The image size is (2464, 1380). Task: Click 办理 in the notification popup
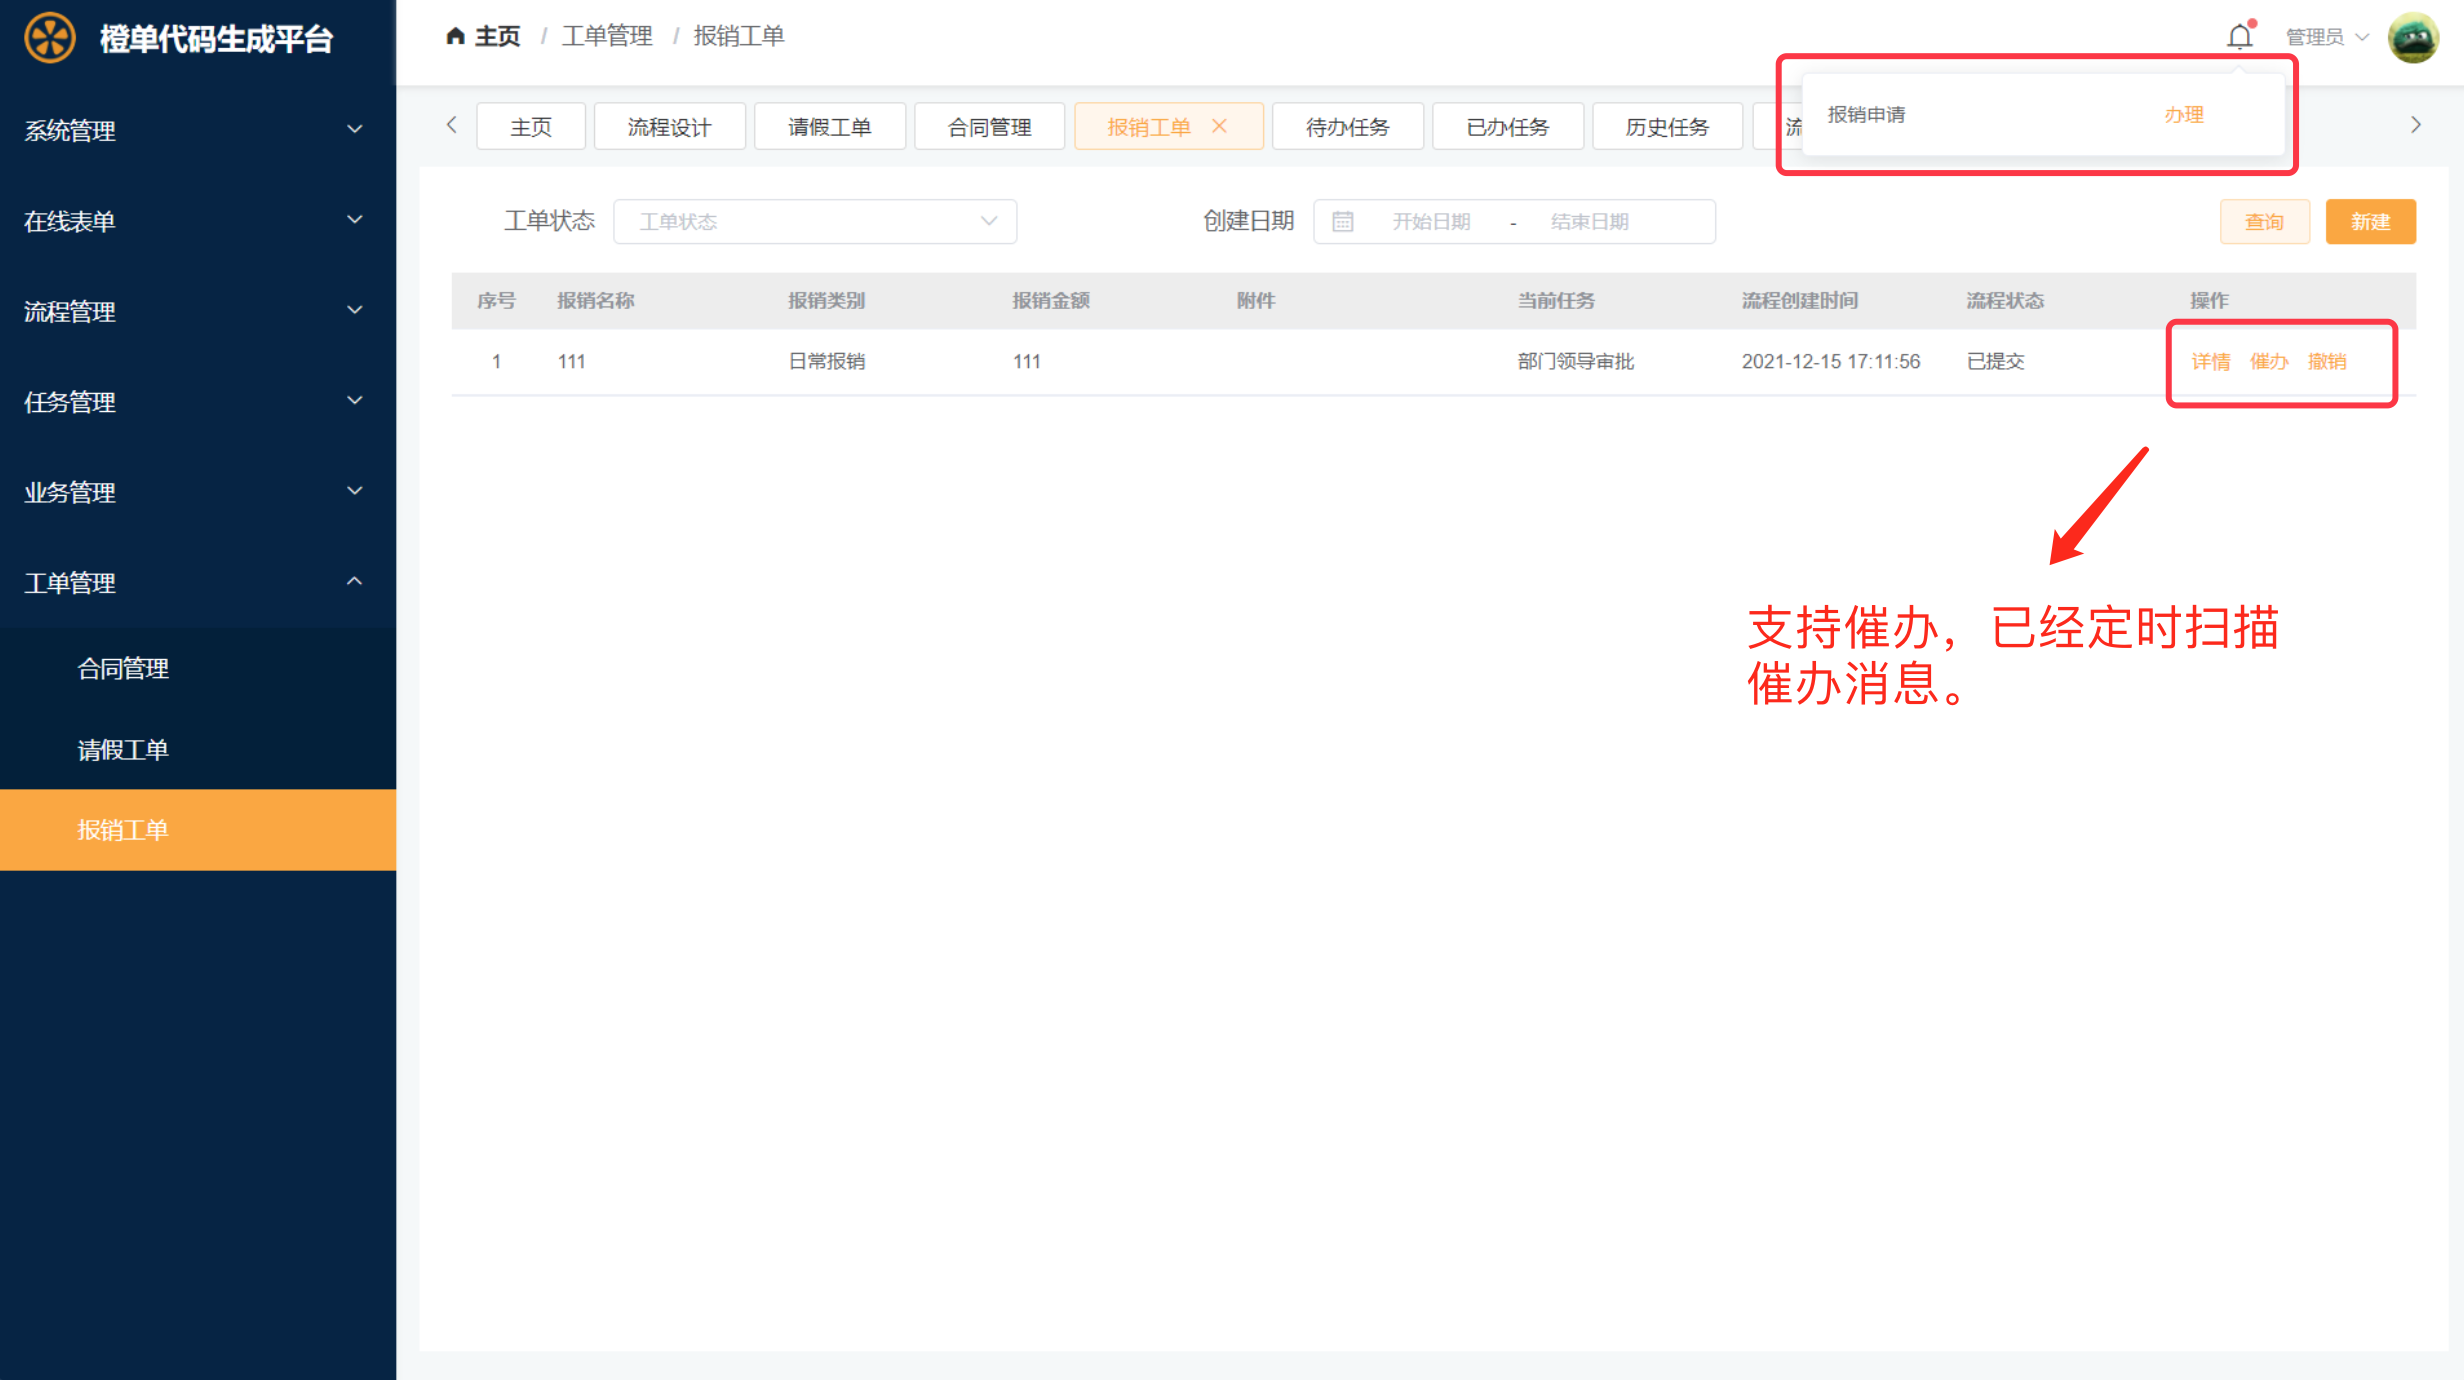pyautogui.click(x=2183, y=115)
